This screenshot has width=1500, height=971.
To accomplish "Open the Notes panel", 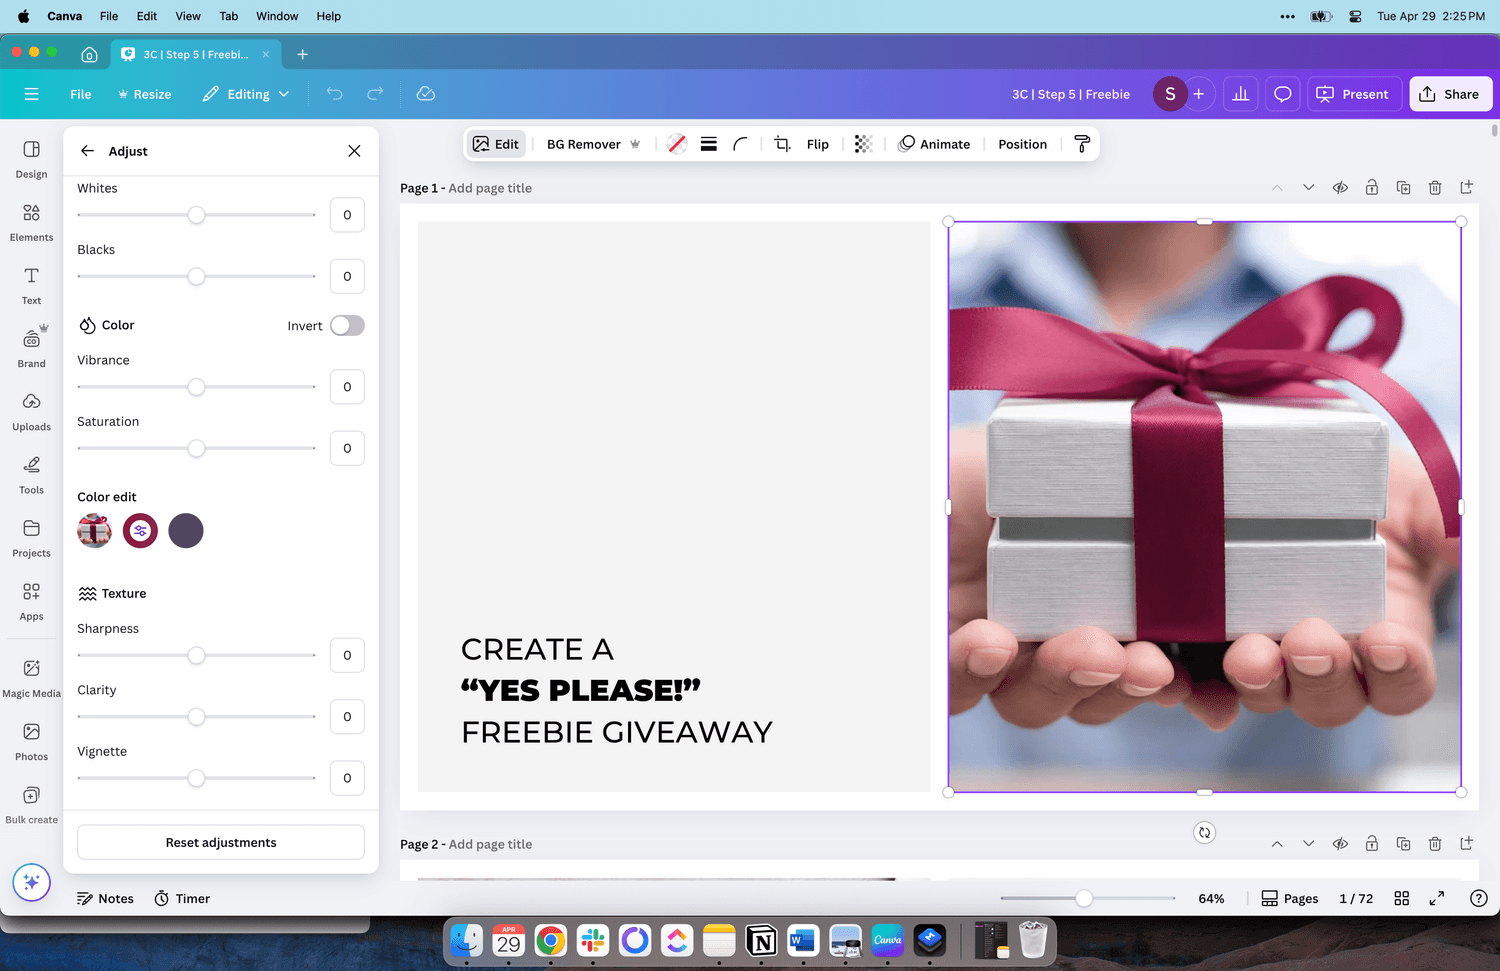I will coord(105,899).
